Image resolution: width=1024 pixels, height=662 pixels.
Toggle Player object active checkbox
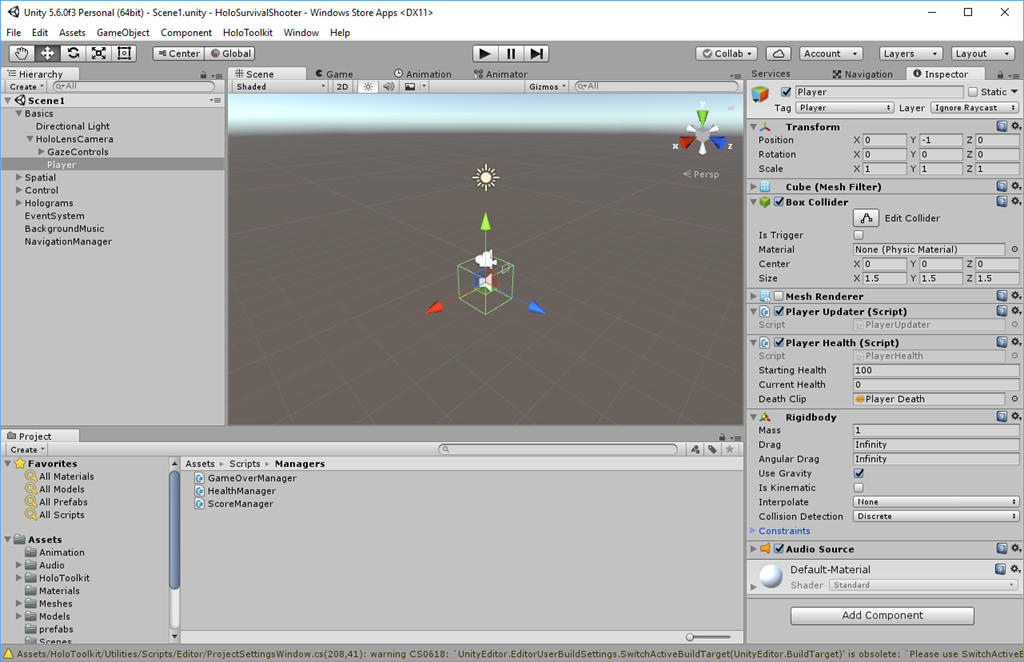[786, 92]
